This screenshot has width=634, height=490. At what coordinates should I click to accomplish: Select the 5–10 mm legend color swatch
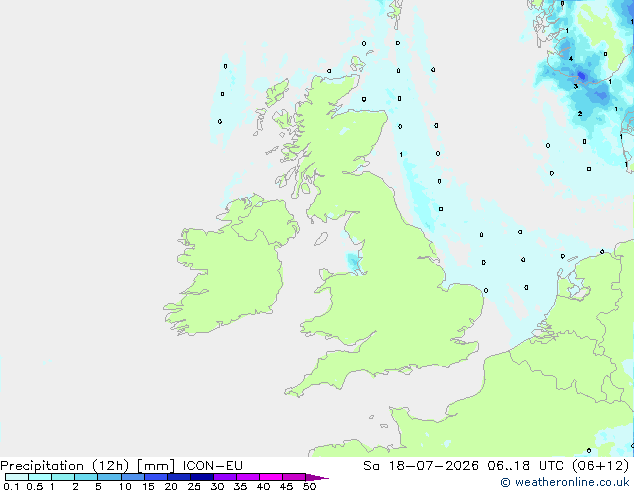coord(109,477)
